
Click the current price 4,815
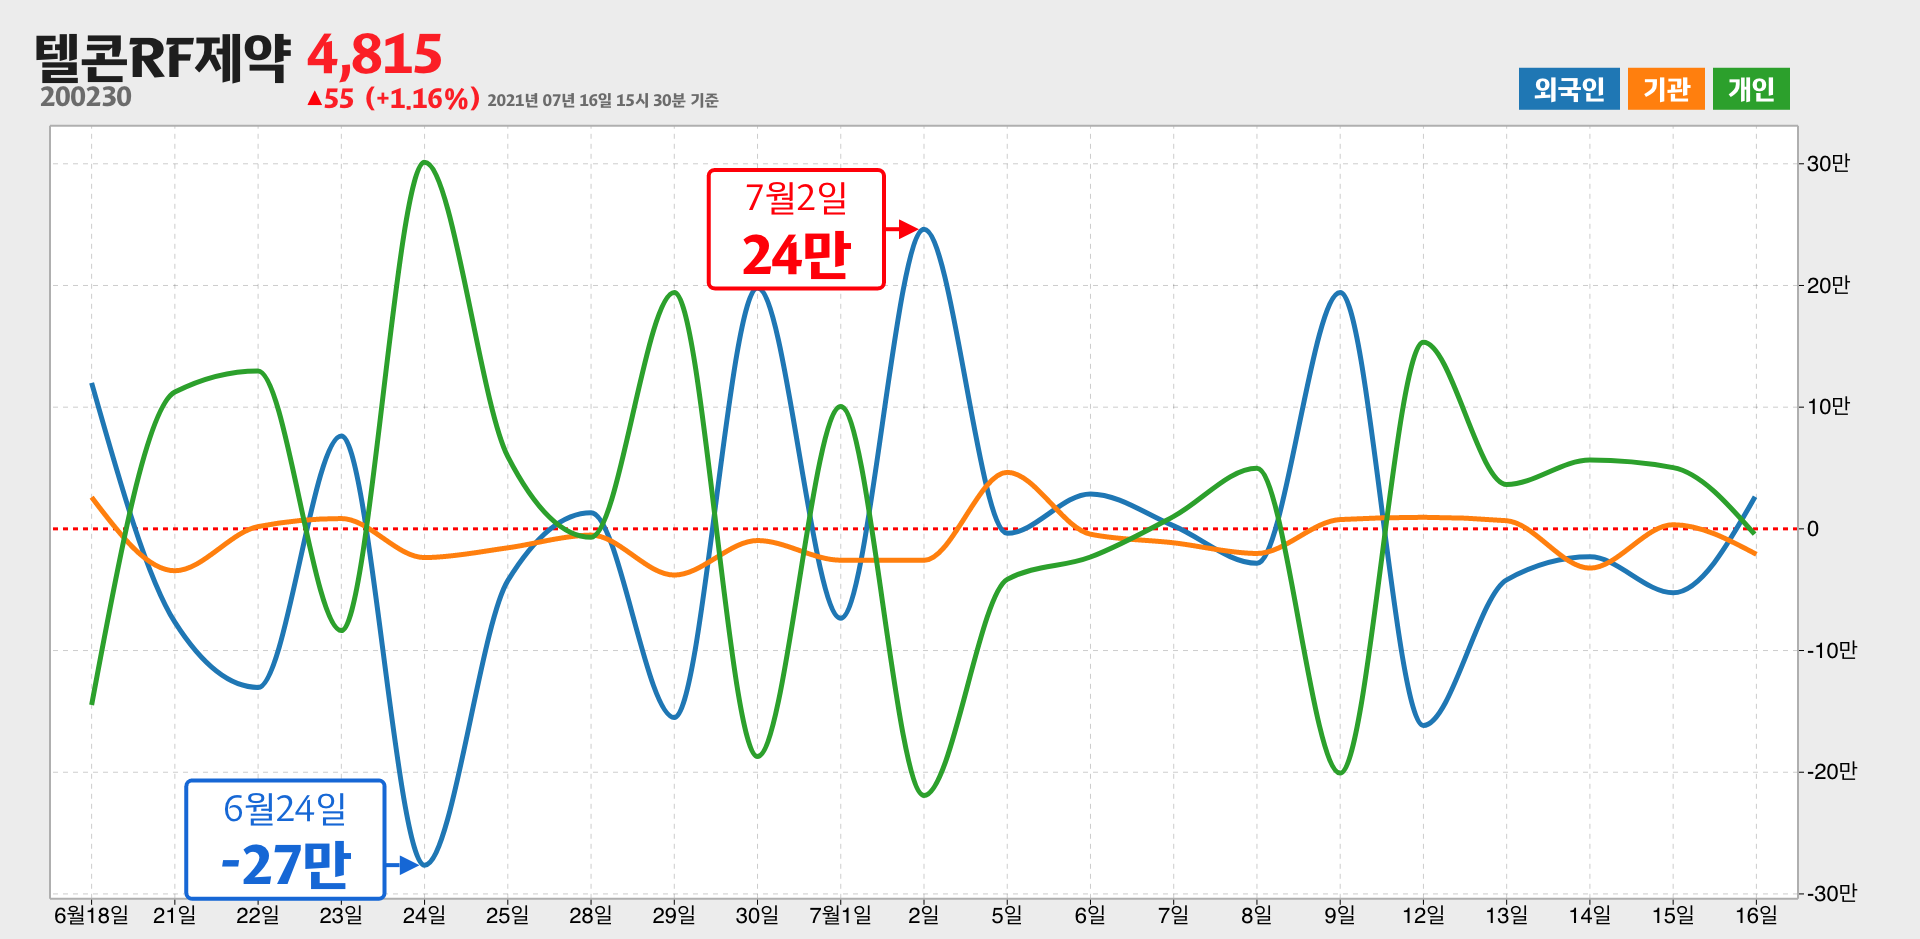[x=374, y=55]
